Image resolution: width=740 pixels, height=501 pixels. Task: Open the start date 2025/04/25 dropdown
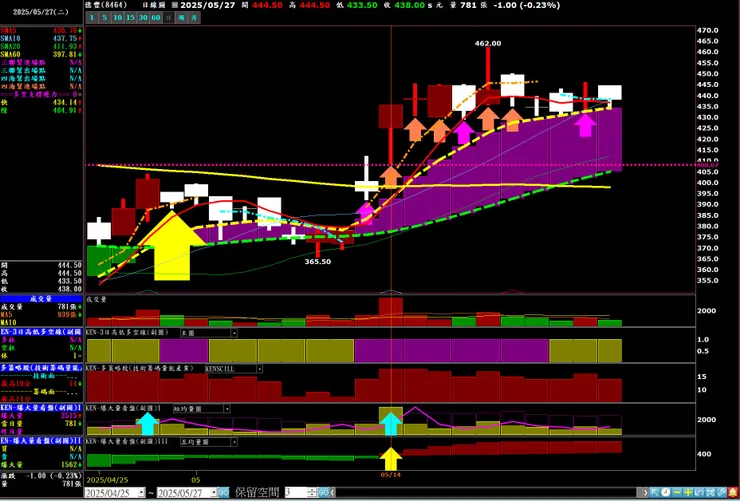point(142,493)
